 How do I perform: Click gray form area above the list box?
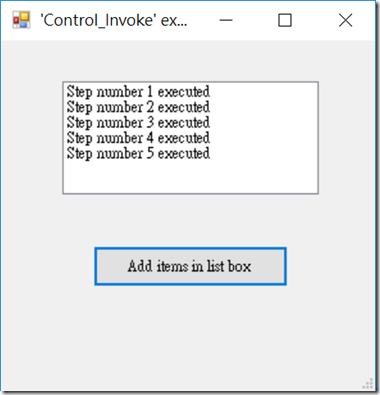tap(190, 61)
